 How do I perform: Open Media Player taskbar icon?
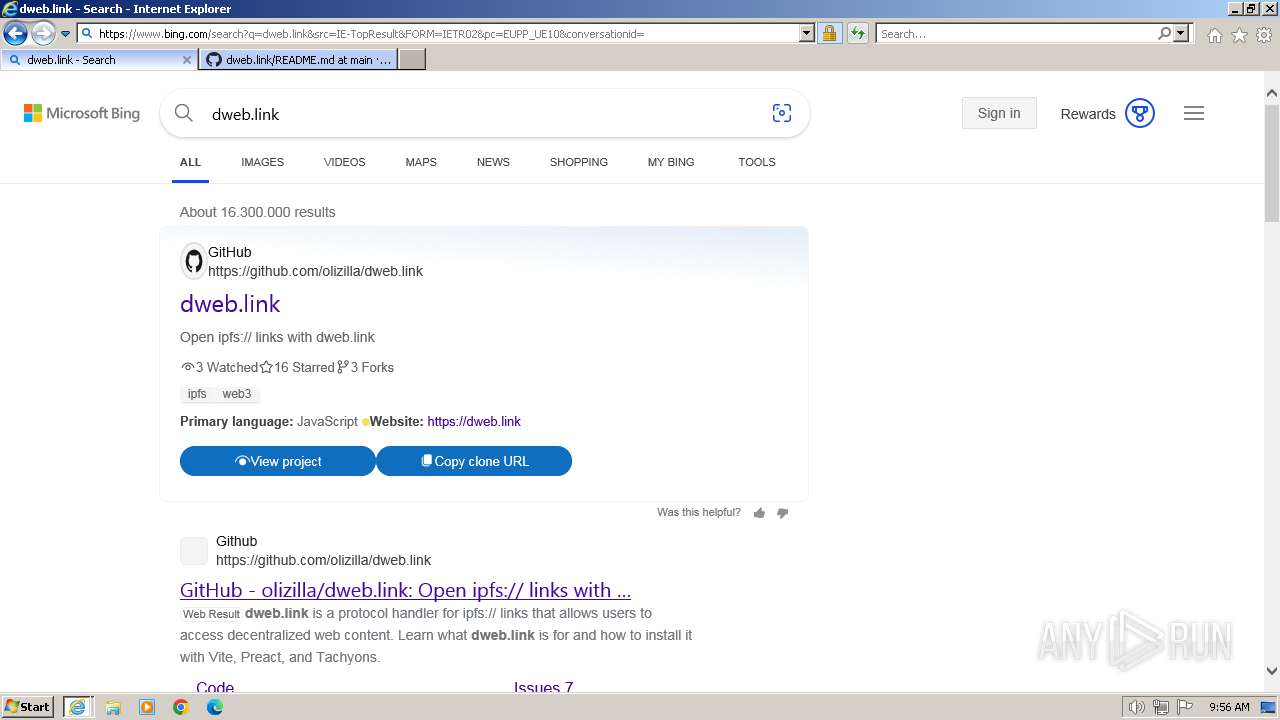click(x=147, y=707)
